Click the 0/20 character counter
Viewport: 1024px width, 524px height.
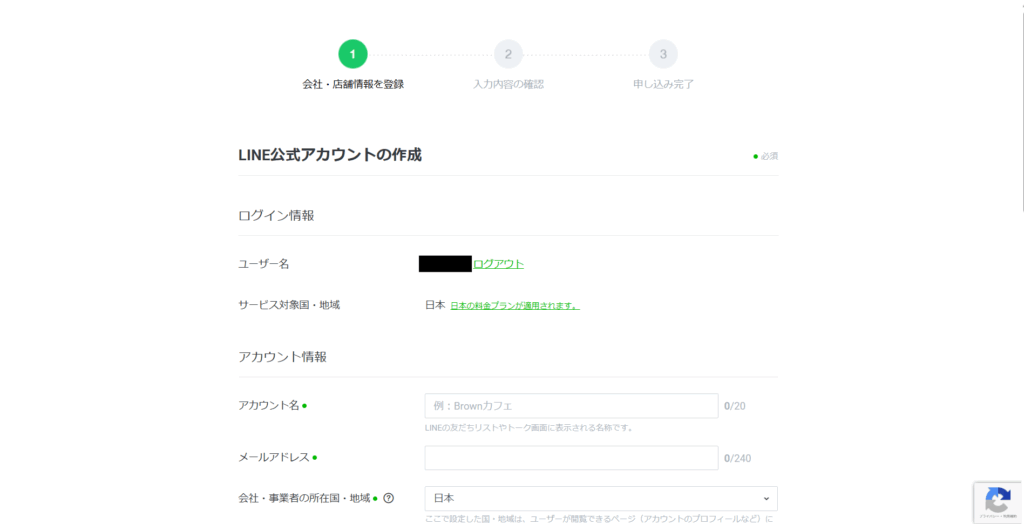pyautogui.click(x=735, y=406)
